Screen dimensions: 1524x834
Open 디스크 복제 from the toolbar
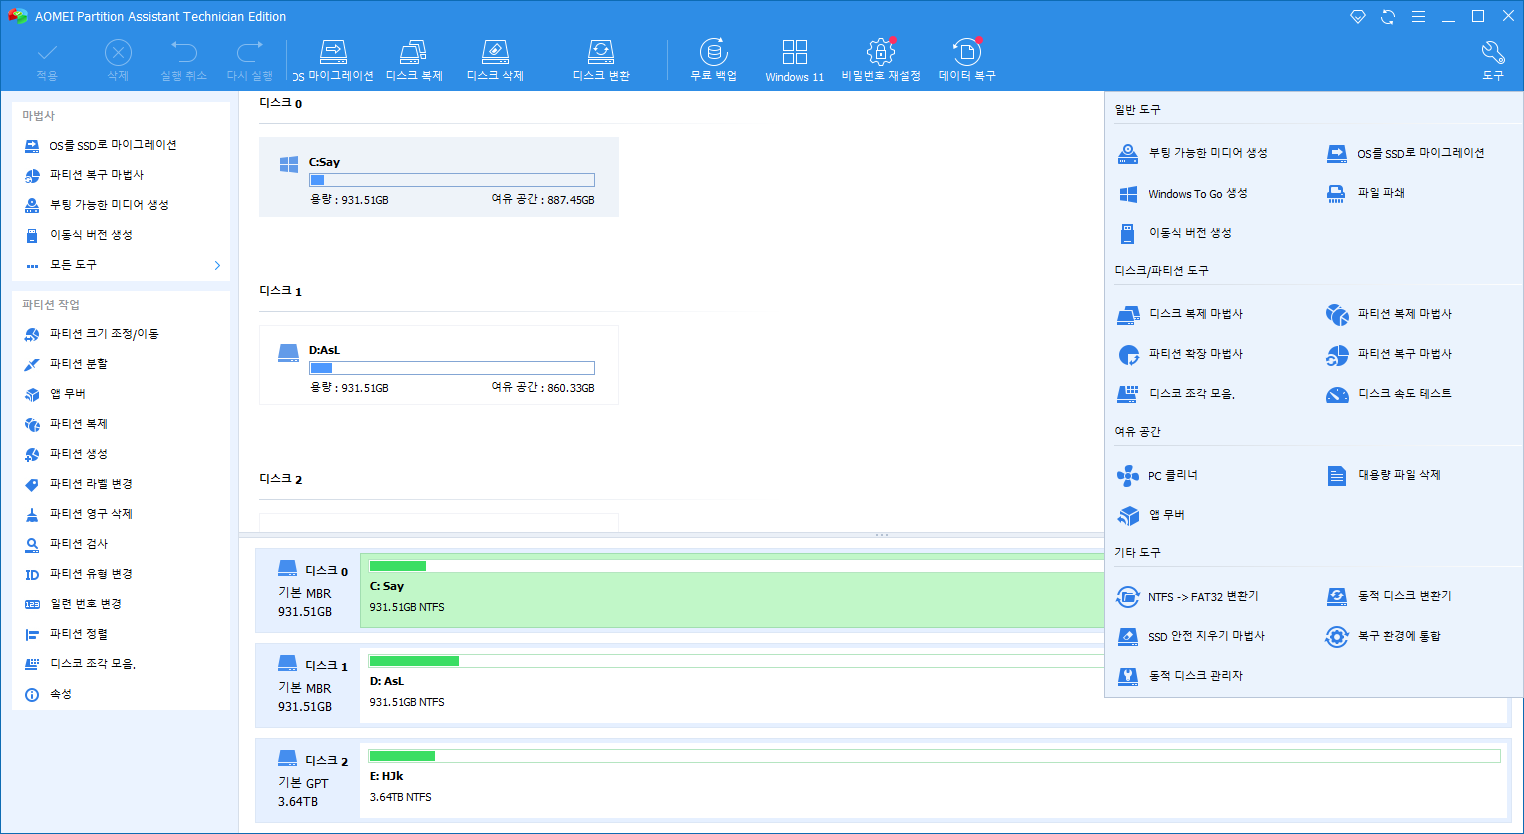click(414, 61)
